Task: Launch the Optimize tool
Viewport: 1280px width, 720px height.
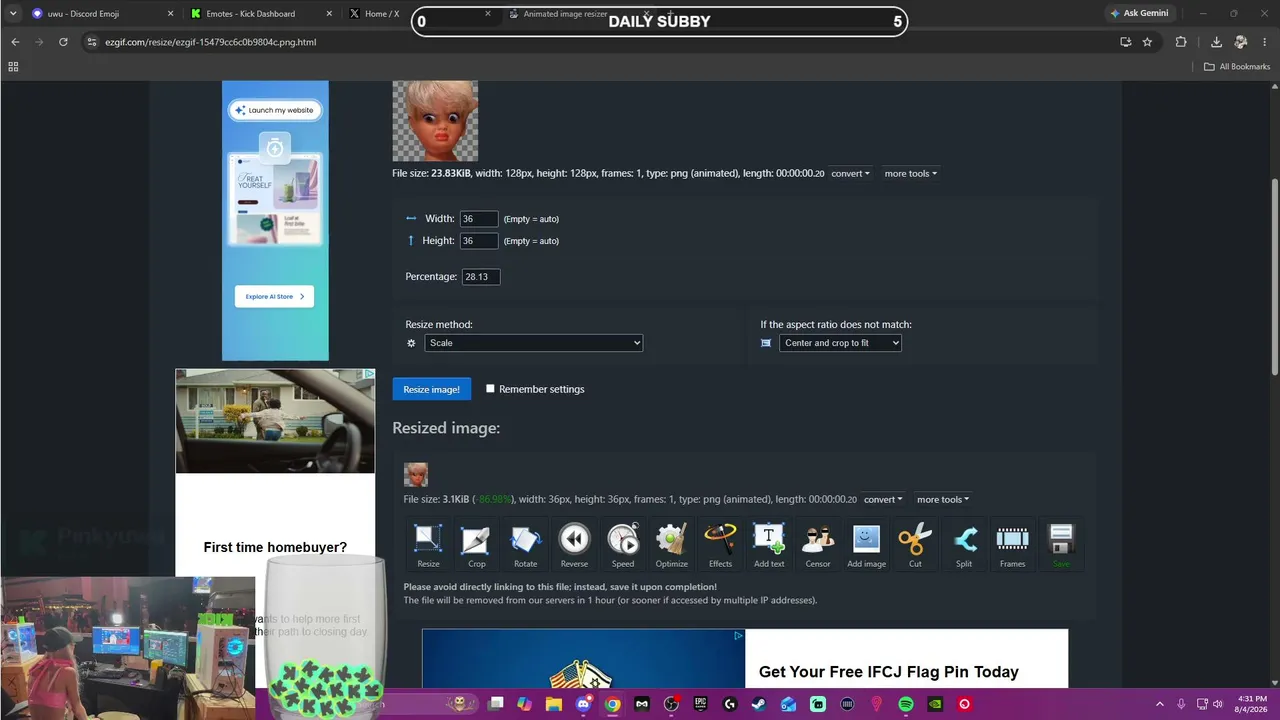Action: tap(671, 546)
